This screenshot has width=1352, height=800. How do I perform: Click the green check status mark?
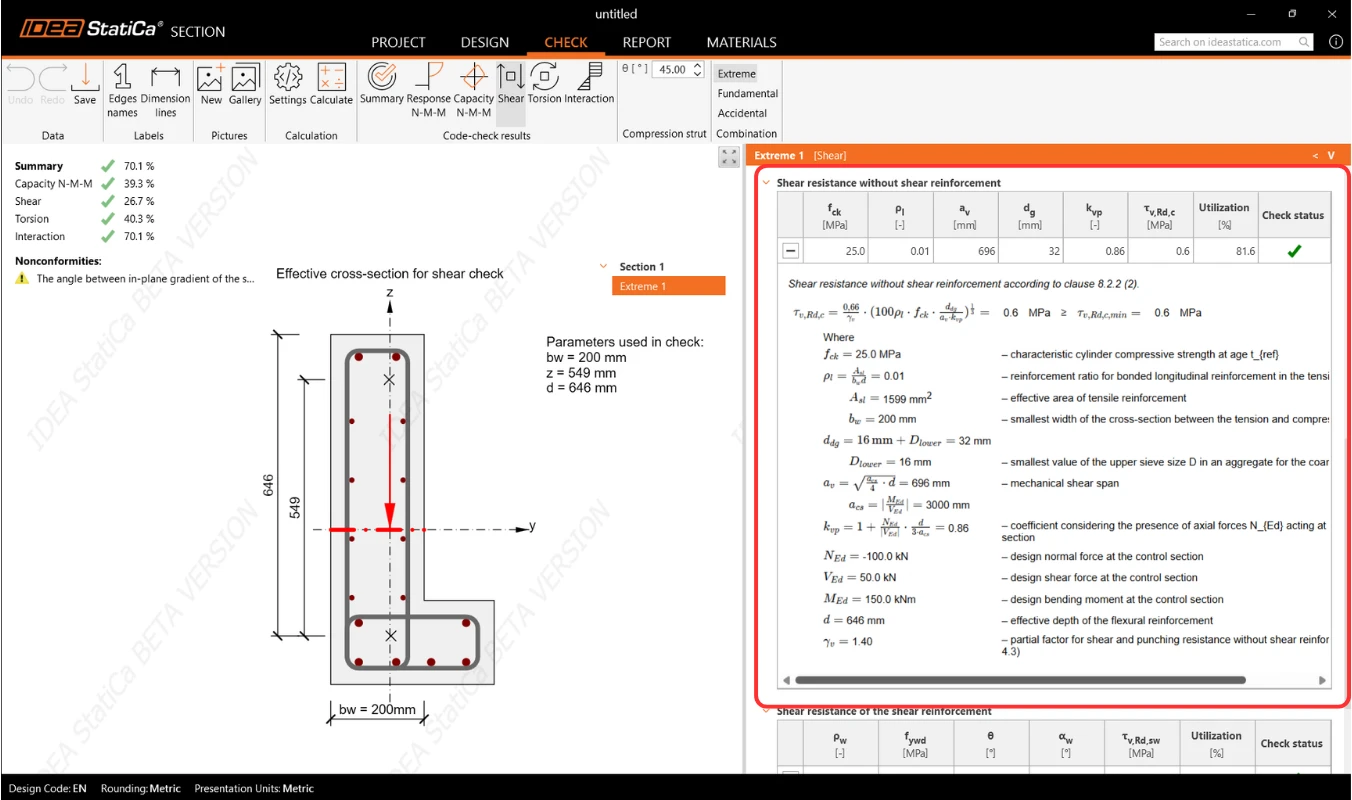pyautogui.click(x=1294, y=251)
